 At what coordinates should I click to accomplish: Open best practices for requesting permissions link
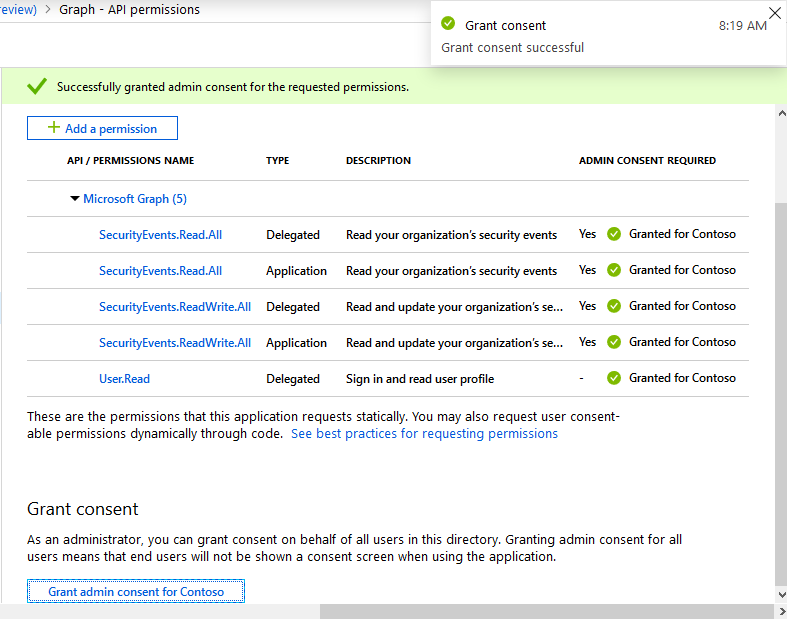424,434
